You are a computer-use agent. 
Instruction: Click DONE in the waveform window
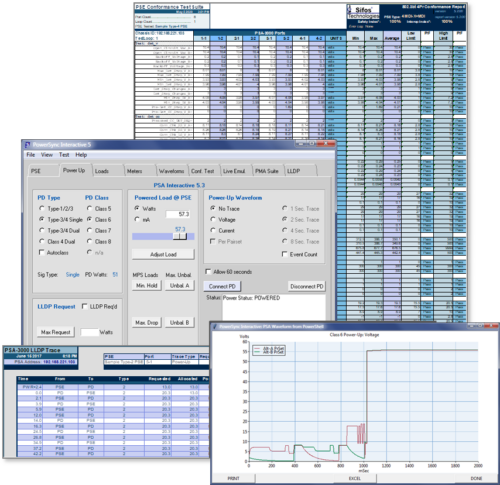tap(476, 478)
